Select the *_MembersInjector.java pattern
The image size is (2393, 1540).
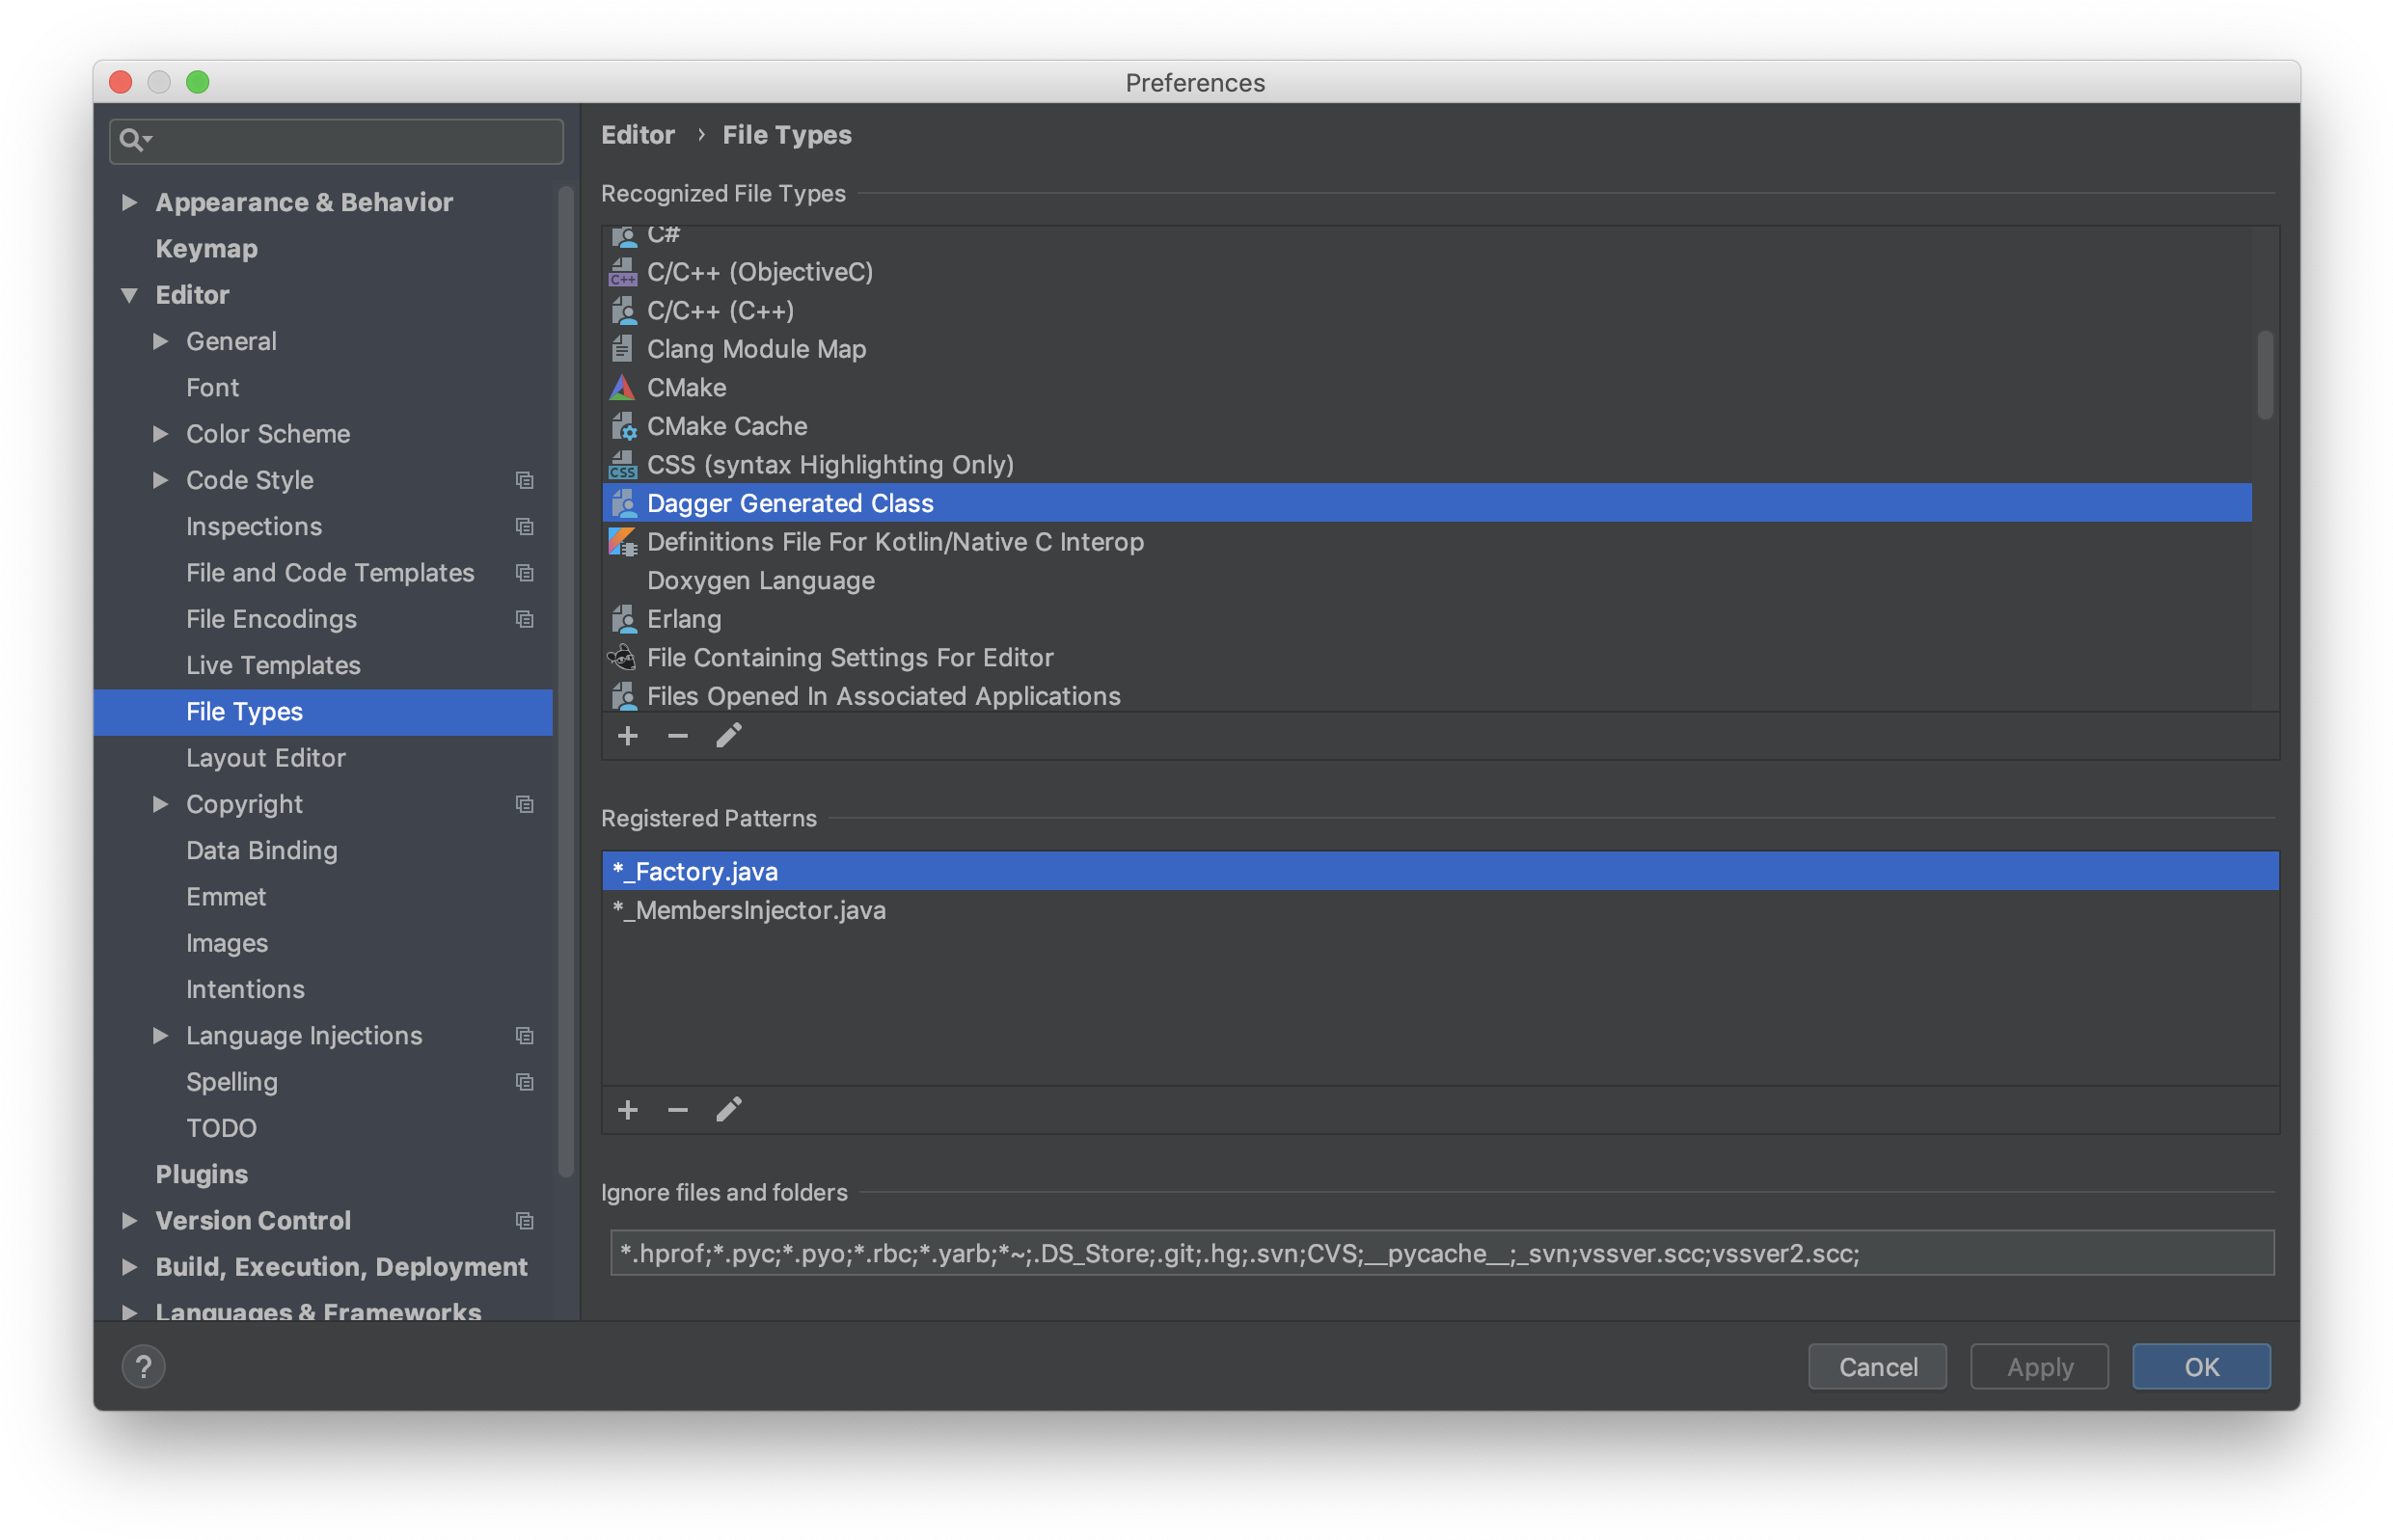(1440, 911)
